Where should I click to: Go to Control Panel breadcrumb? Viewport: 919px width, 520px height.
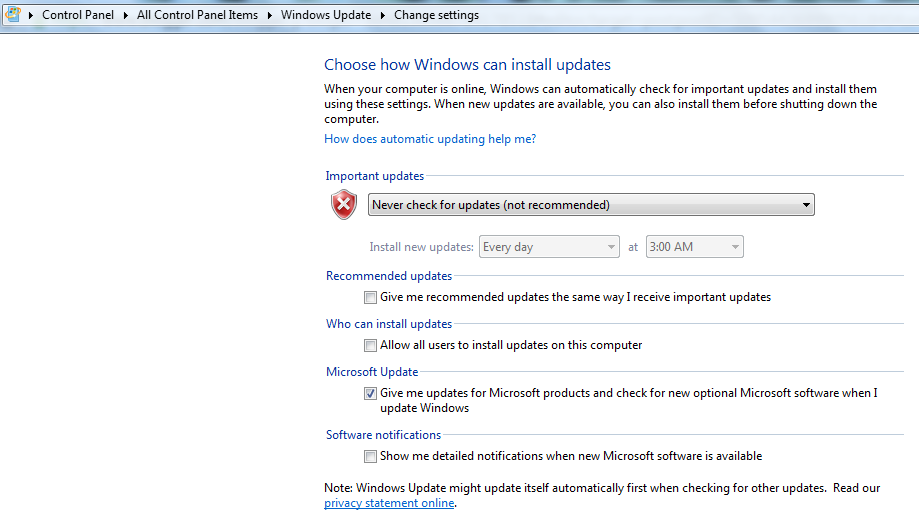pyautogui.click(x=78, y=15)
